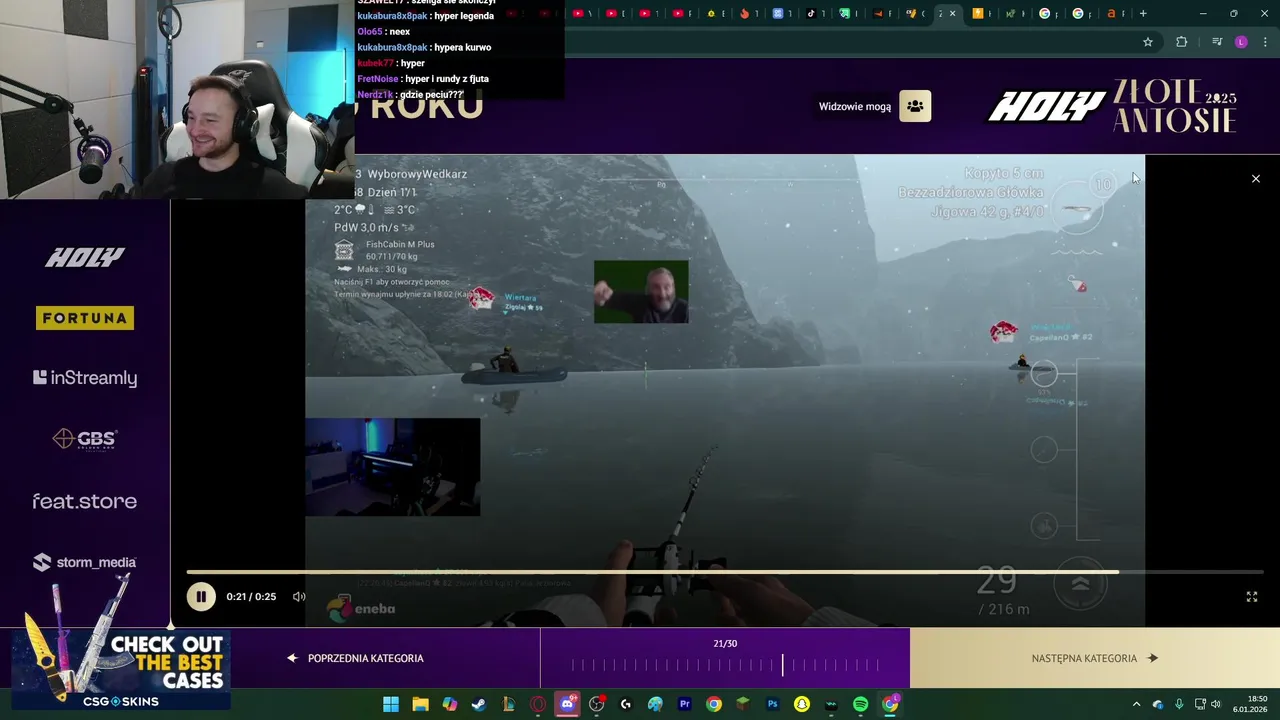Open the Chrome extensions puzzle menu
Viewport: 1280px width, 720px height.
(1182, 42)
